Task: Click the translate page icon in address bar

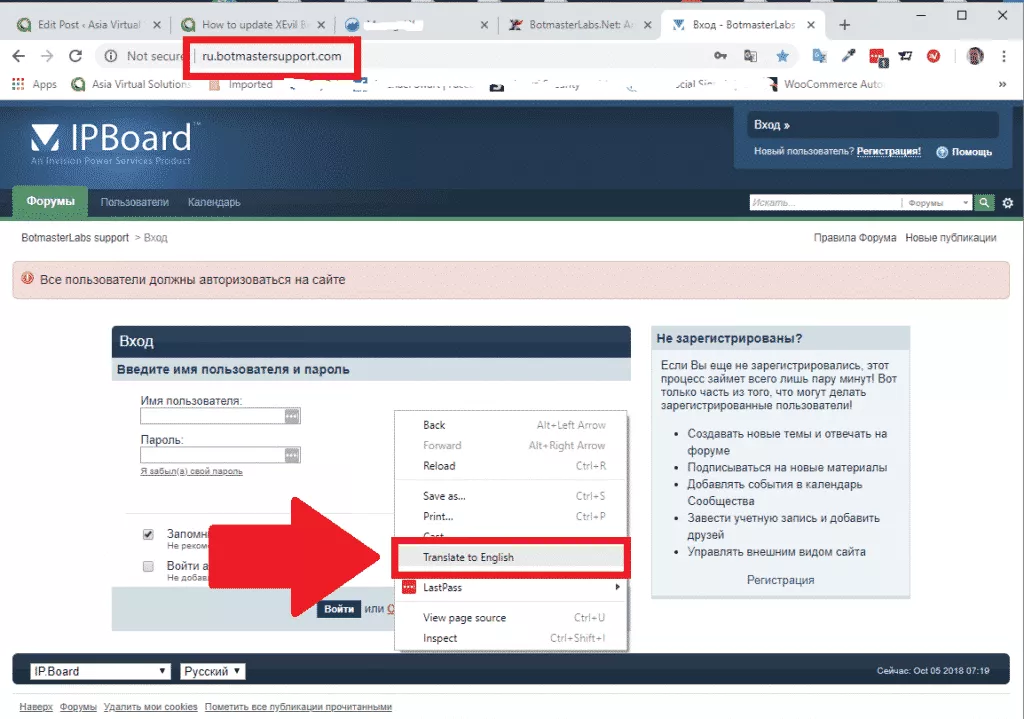Action: [x=751, y=57]
